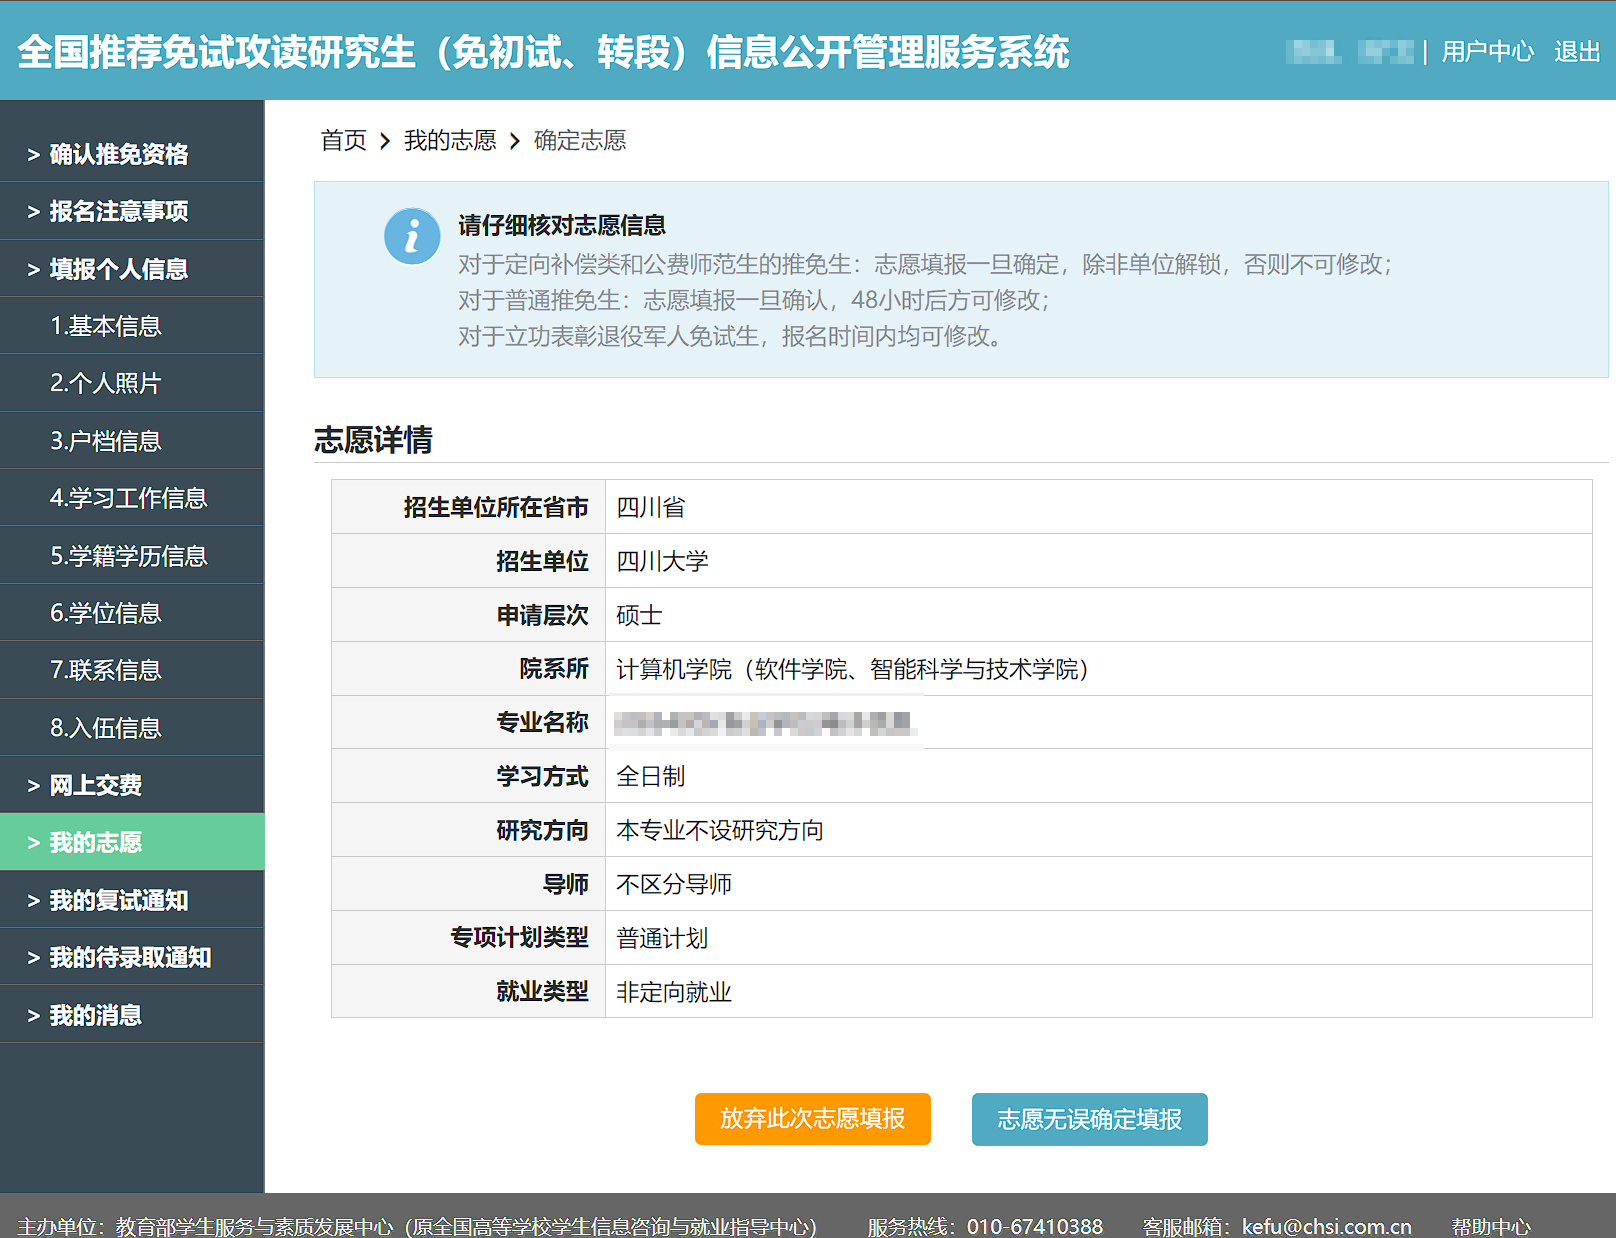Open 6.学位信息 sidebar entry
The height and width of the screenshot is (1238, 1616).
pos(132,613)
